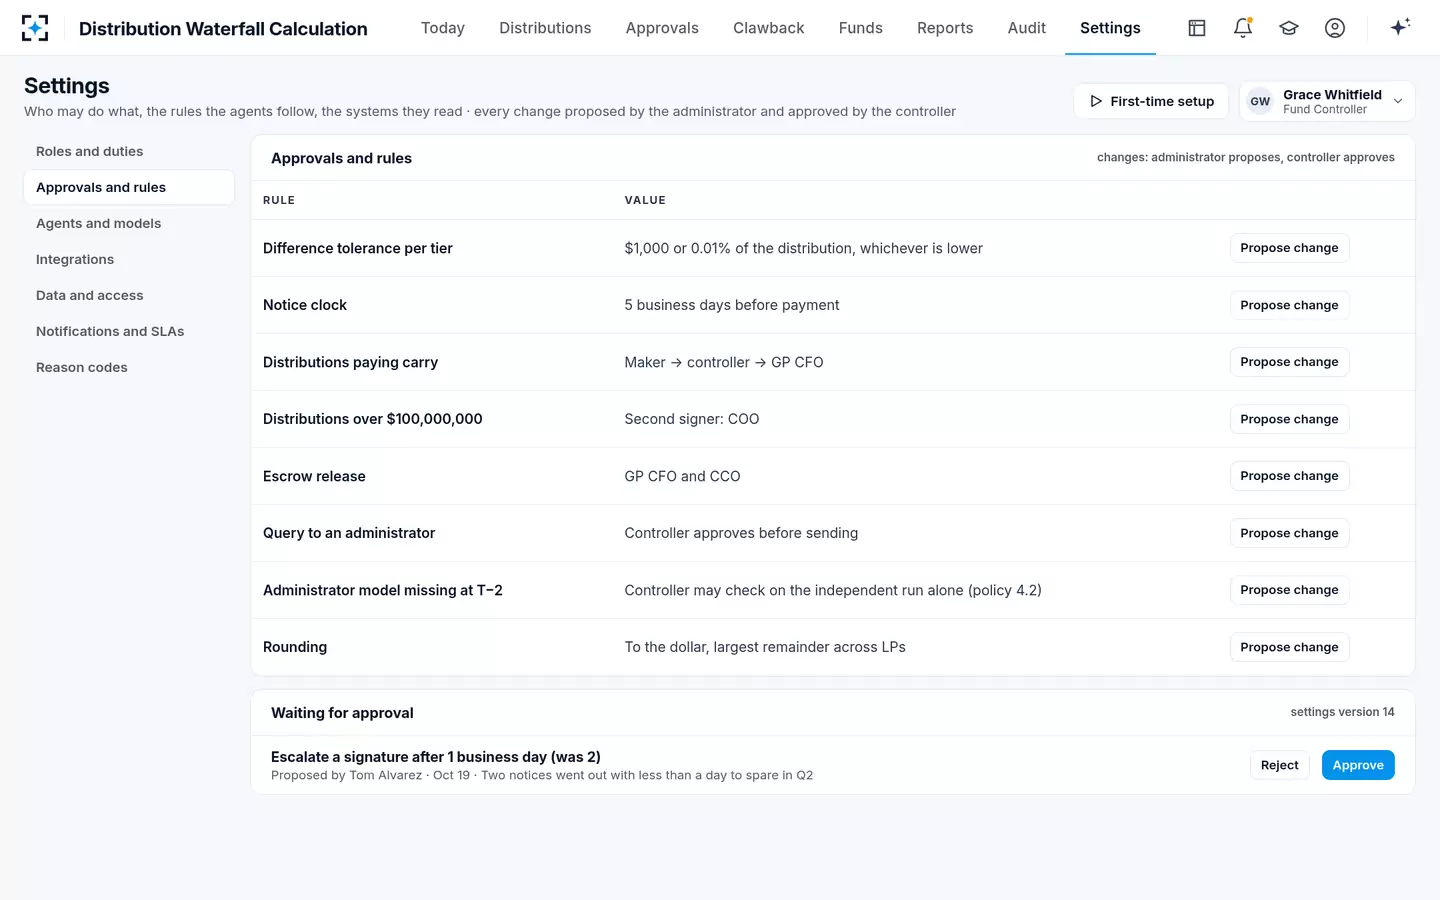Open the layout panel icon in header
The width and height of the screenshot is (1440, 900).
pyautogui.click(x=1197, y=28)
